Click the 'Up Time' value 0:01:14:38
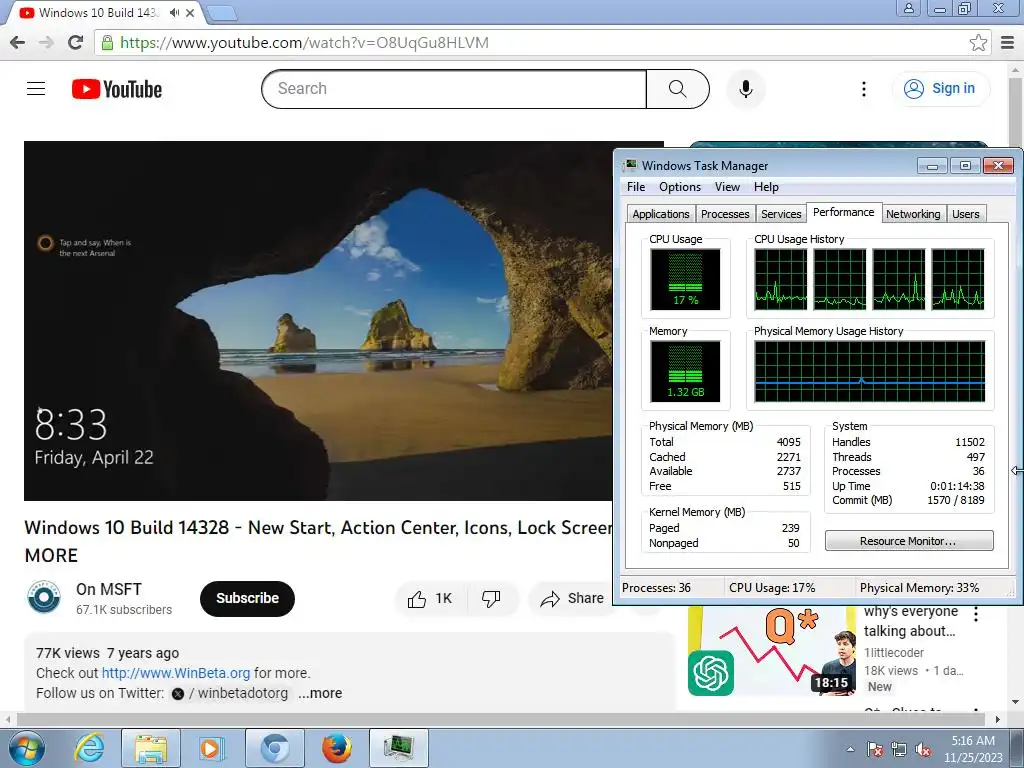This screenshot has width=1024, height=768. [957, 486]
